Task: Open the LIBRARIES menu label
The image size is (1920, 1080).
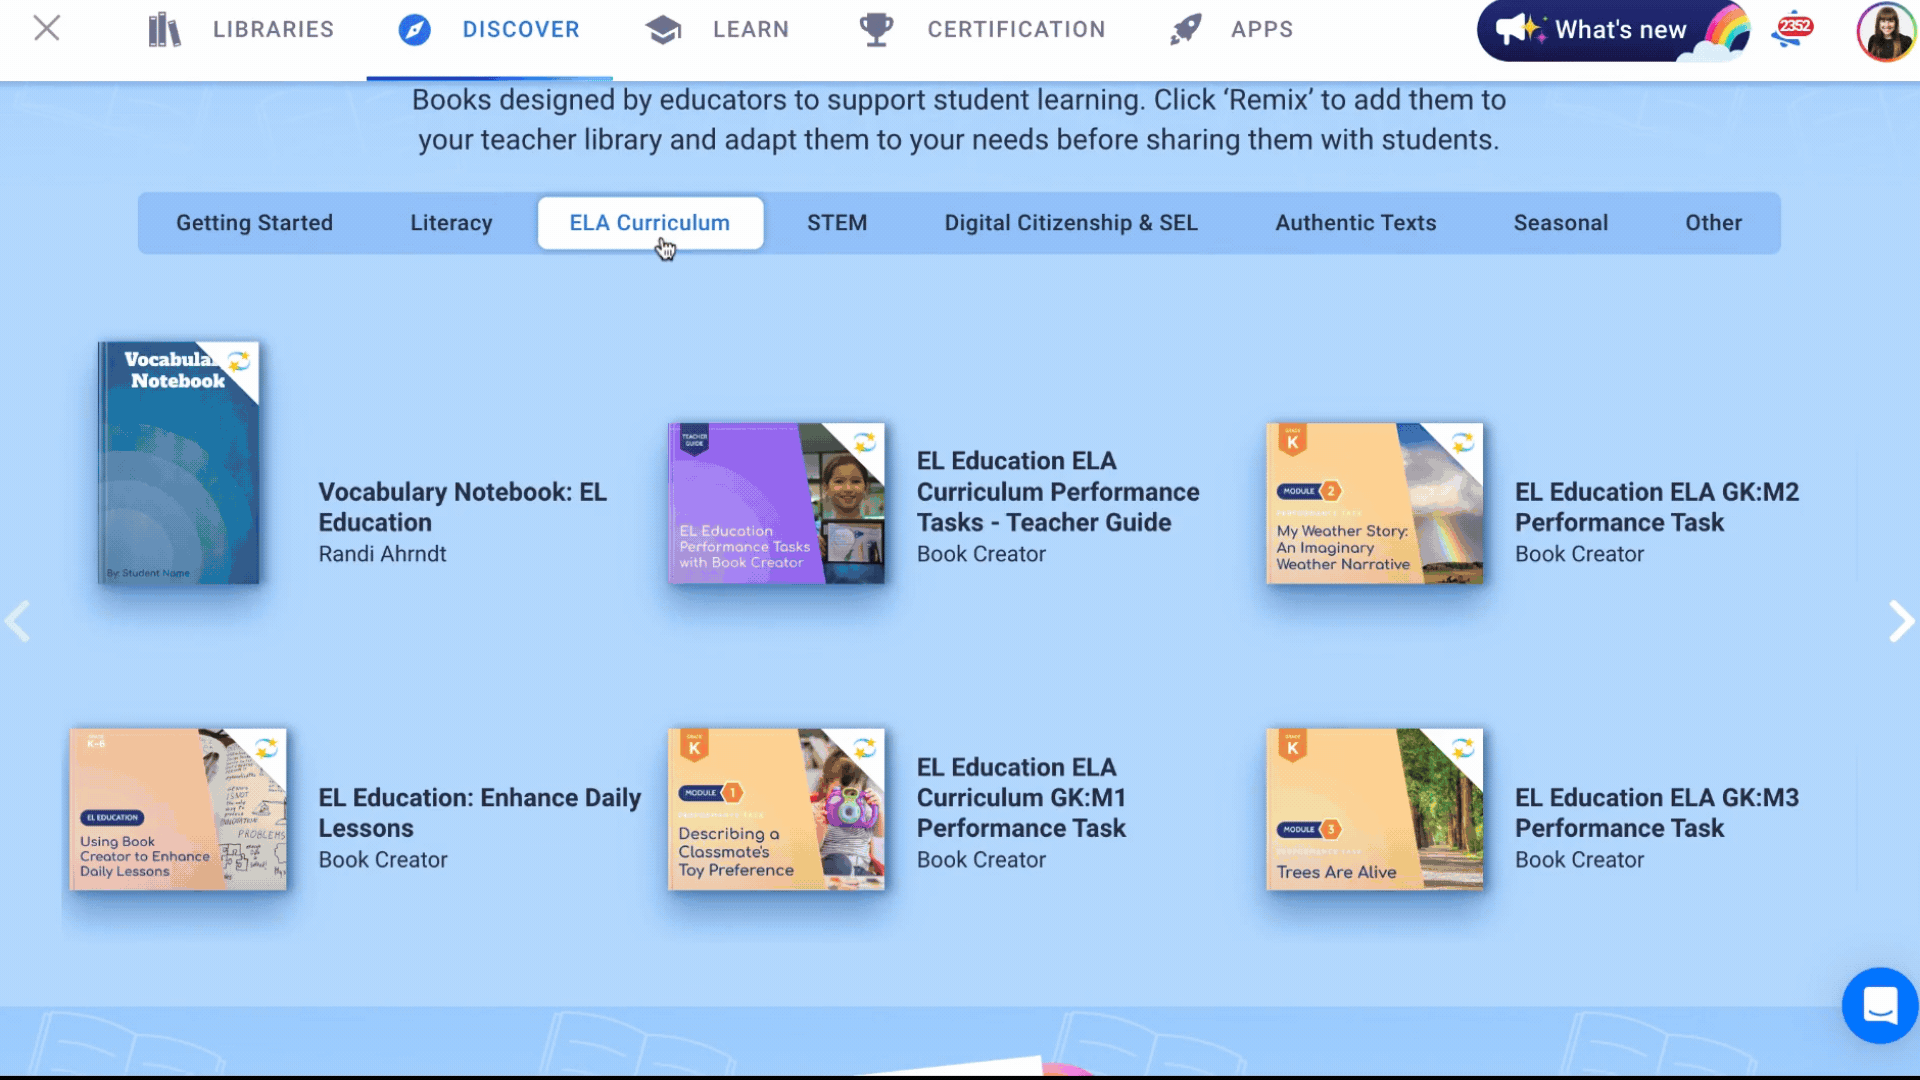Action: click(273, 30)
